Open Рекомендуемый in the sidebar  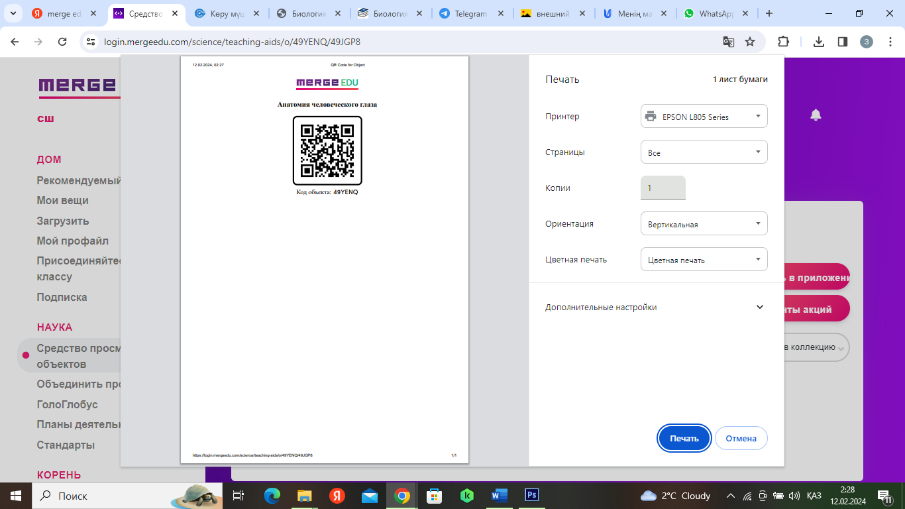(78, 181)
